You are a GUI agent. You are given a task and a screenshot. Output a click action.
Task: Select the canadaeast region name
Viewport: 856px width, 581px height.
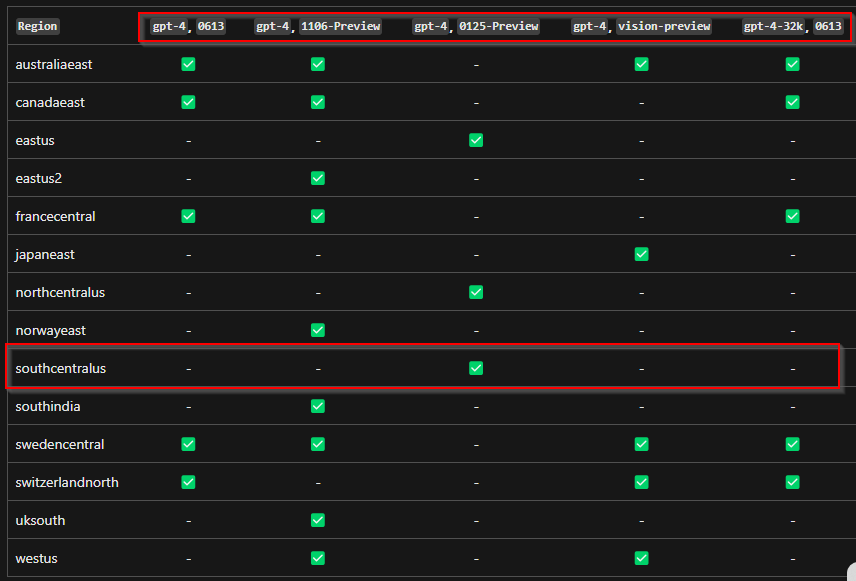click(x=50, y=102)
